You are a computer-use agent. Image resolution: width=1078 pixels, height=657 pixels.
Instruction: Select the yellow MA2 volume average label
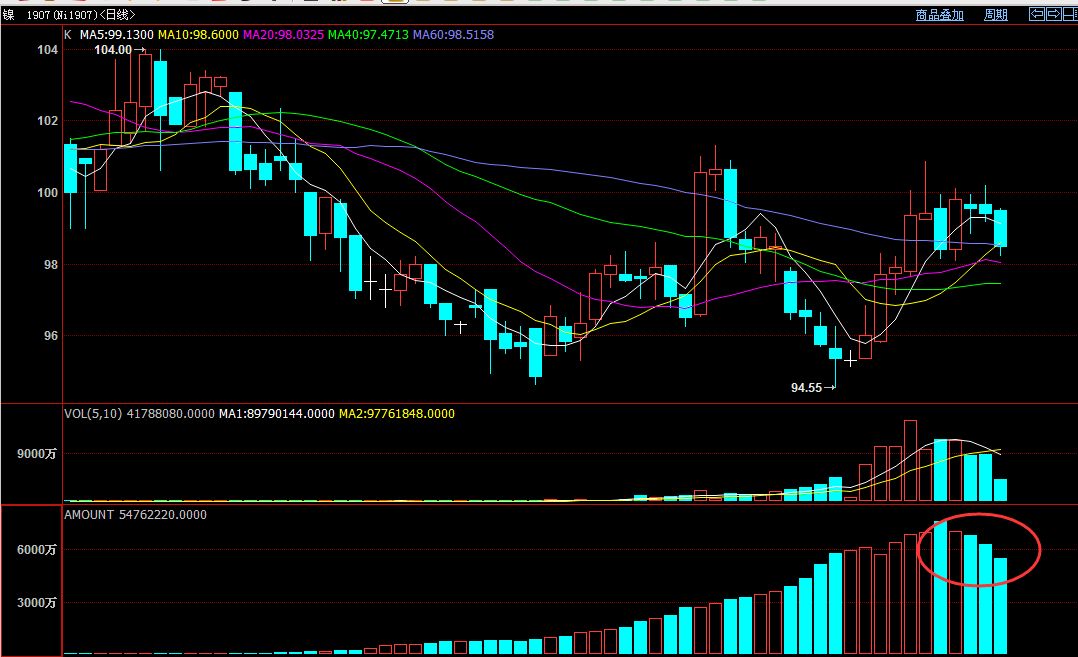coord(397,413)
